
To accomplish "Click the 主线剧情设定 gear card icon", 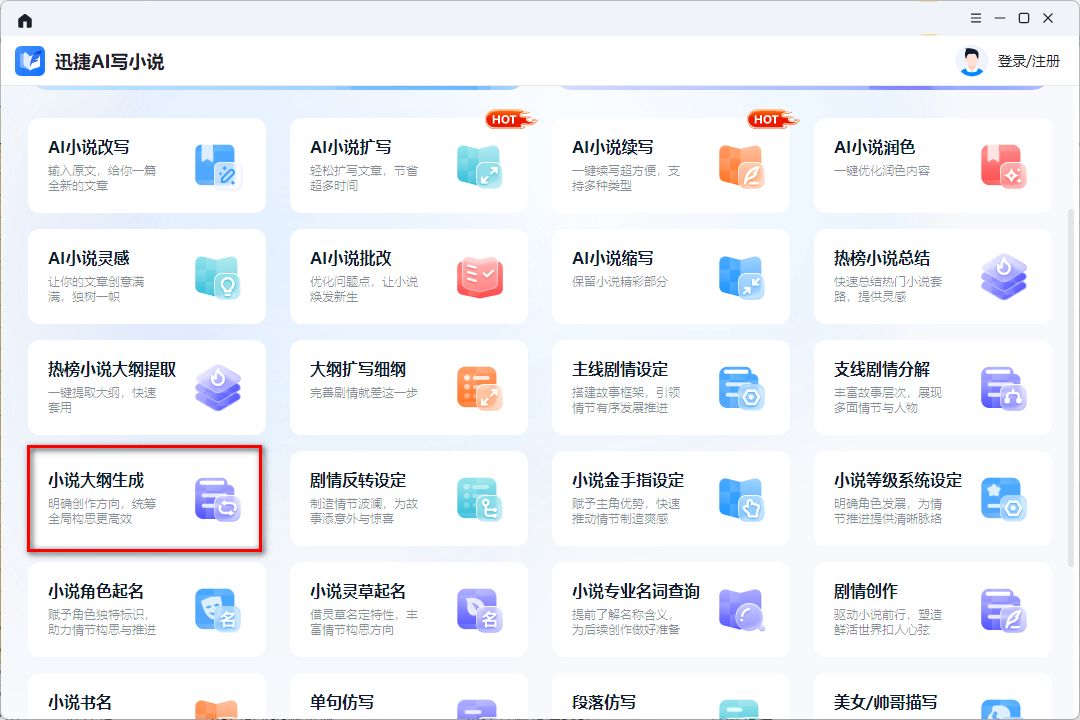I will click(741, 387).
